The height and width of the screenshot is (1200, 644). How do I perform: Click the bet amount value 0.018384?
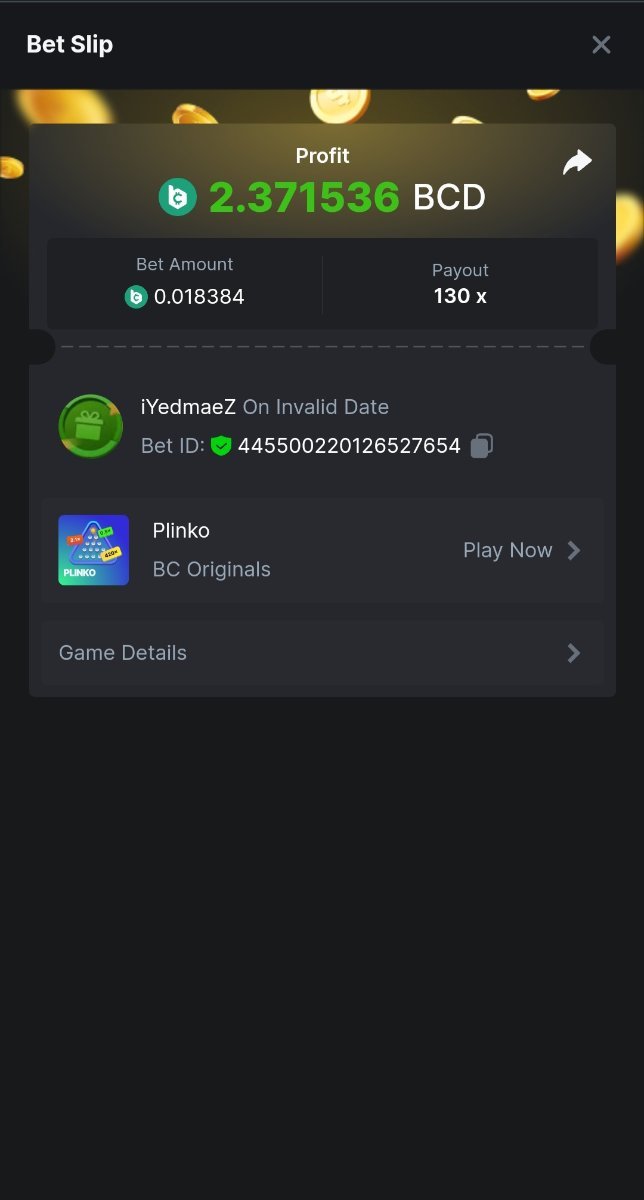(x=199, y=297)
